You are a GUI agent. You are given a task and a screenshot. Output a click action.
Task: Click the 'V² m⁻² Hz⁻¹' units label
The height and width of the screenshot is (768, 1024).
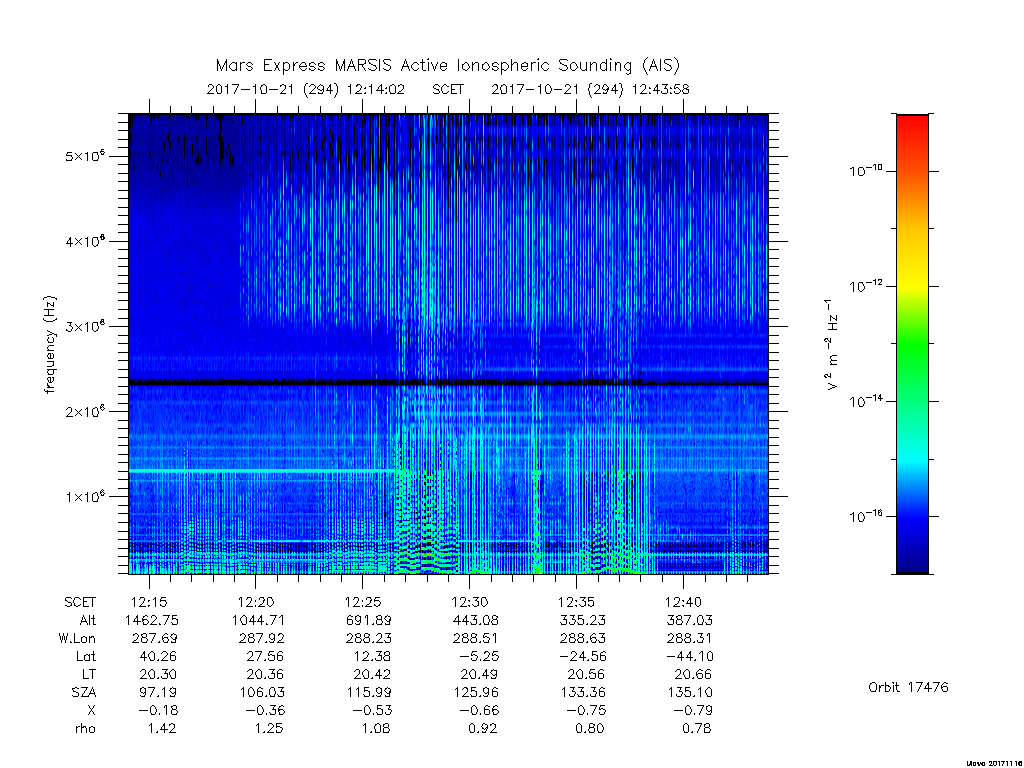pyautogui.click(x=831, y=344)
